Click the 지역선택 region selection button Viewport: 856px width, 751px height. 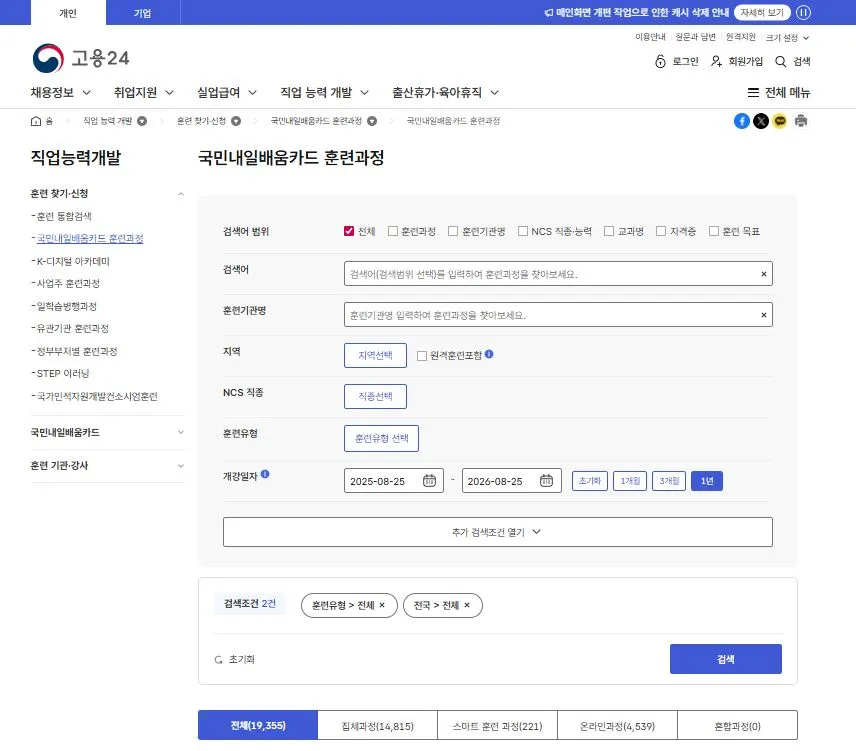point(375,353)
